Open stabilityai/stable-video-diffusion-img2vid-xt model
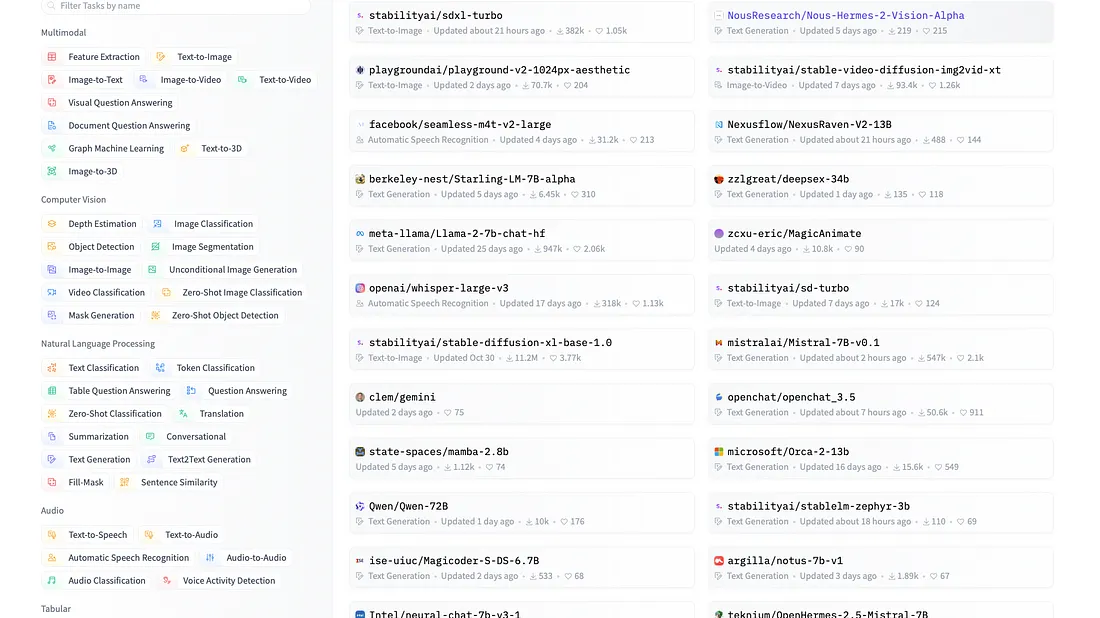The height and width of the screenshot is (618, 1100). [880, 77]
